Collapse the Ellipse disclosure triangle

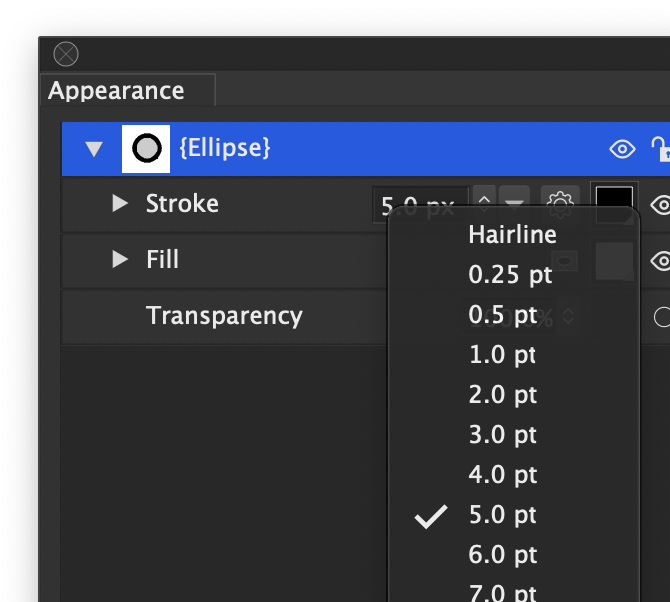click(94, 150)
